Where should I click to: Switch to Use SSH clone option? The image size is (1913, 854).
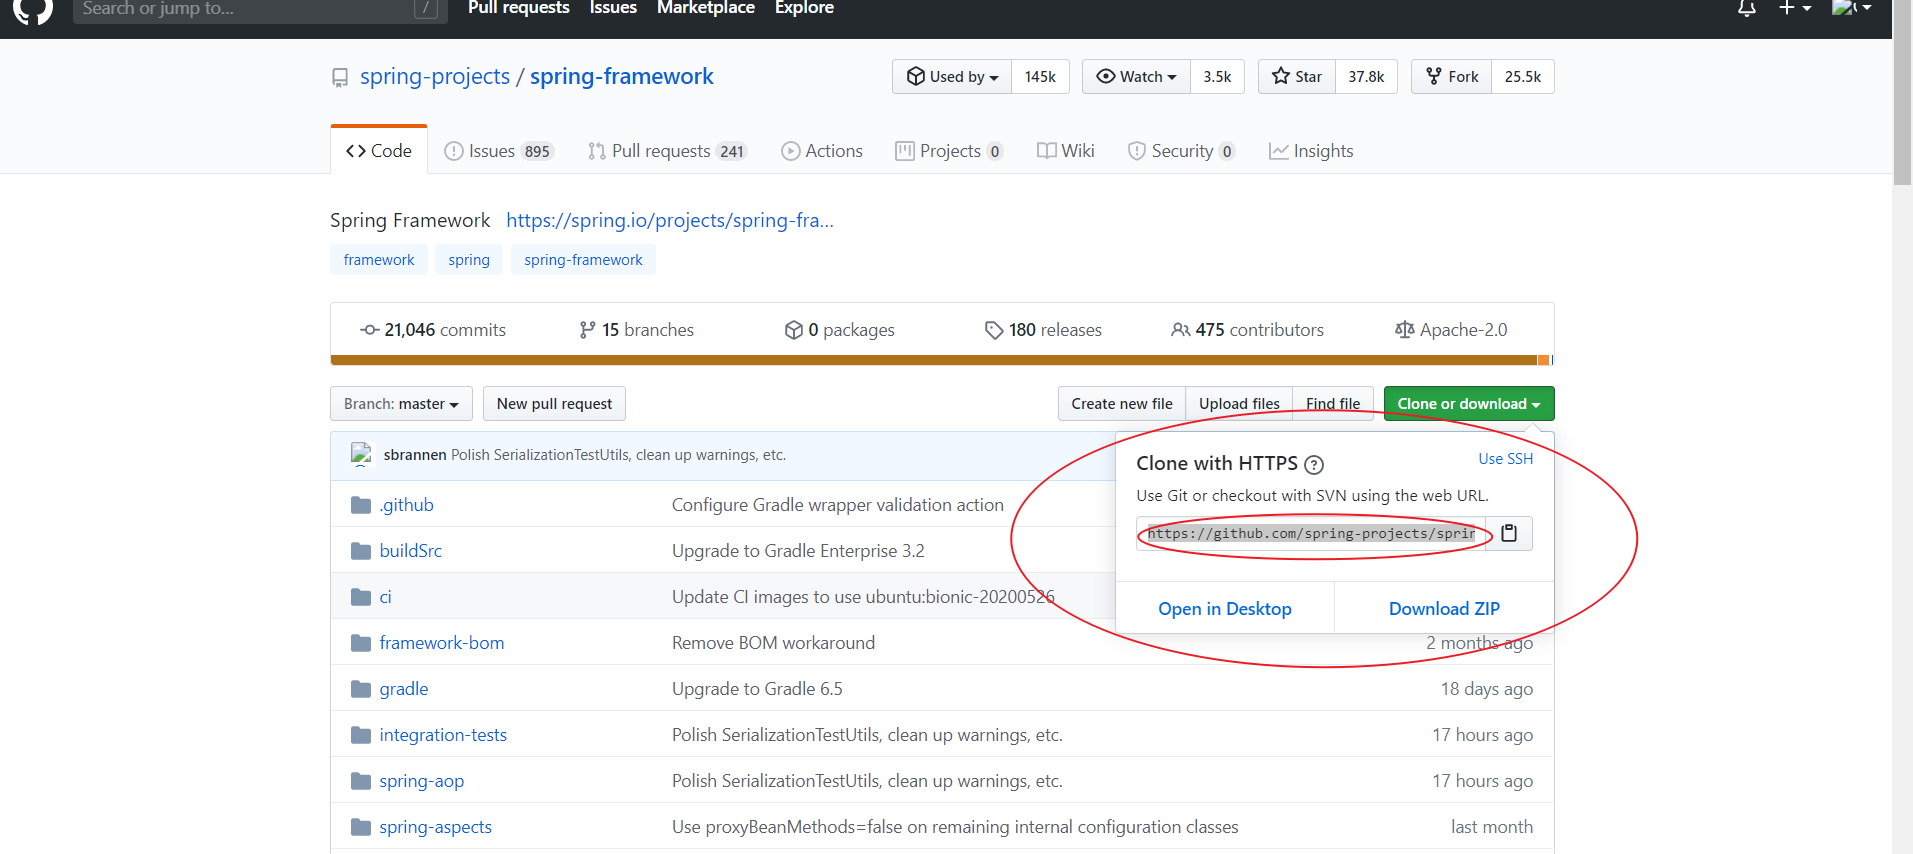click(1506, 459)
